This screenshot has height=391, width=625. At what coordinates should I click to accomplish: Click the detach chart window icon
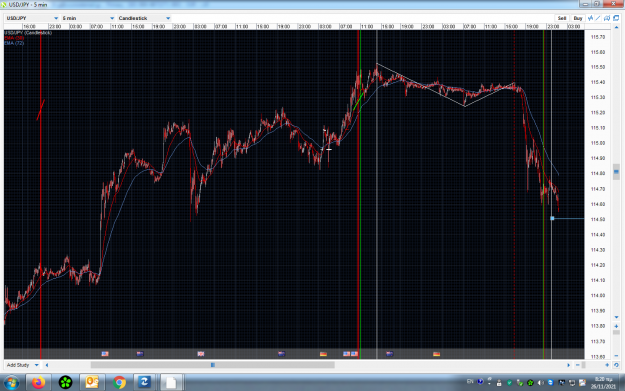616,18
